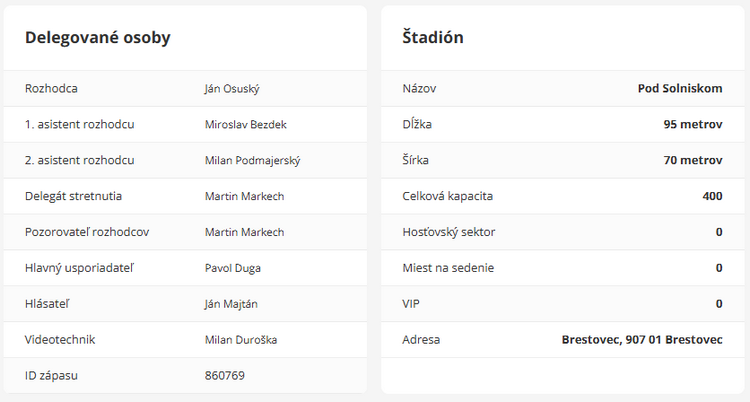The height and width of the screenshot is (402, 750).
Task: Click stadium name Pod Solniskom
Action: tap(680, 88)
